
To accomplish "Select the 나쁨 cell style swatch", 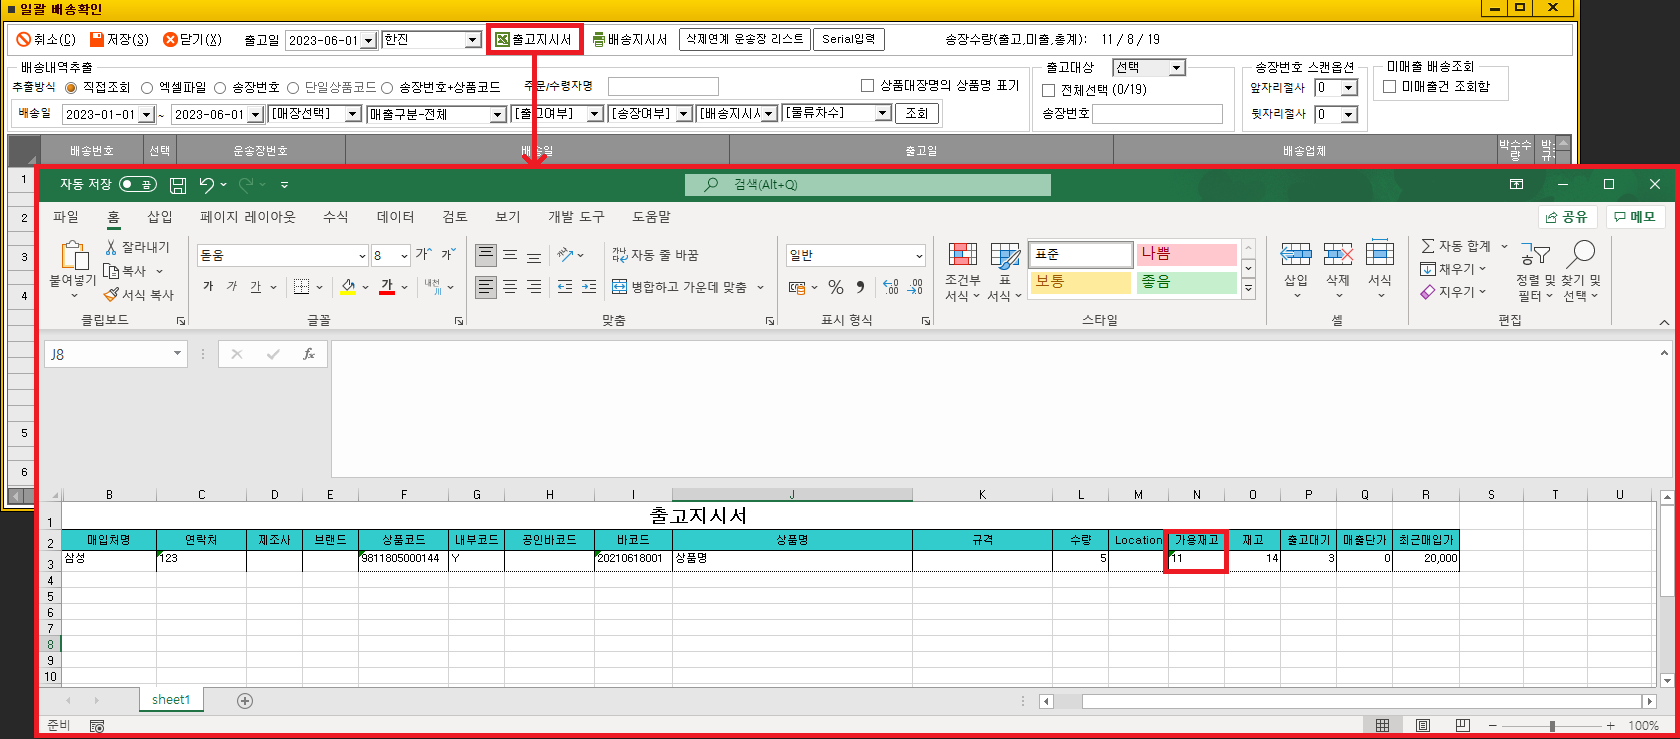I will [x=1186, y=255].
